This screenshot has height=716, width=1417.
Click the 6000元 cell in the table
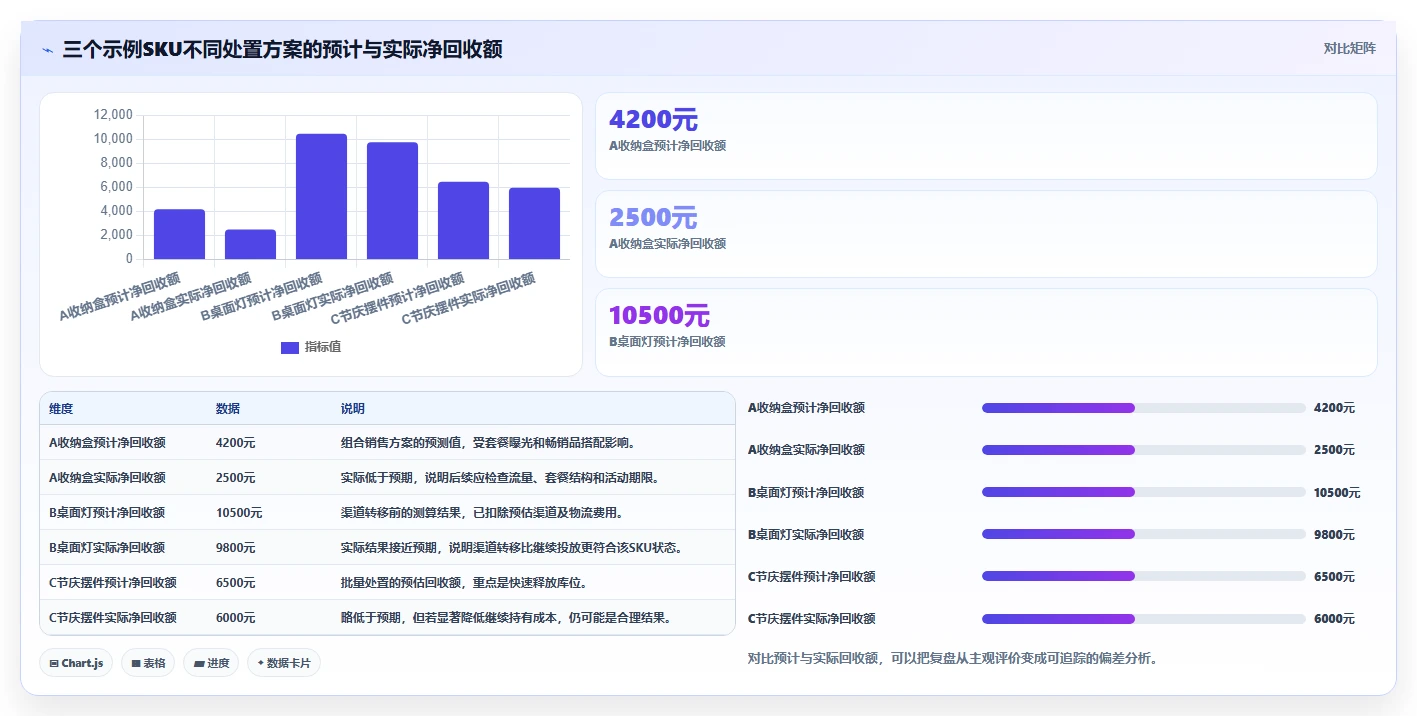(x=235, y=618)
